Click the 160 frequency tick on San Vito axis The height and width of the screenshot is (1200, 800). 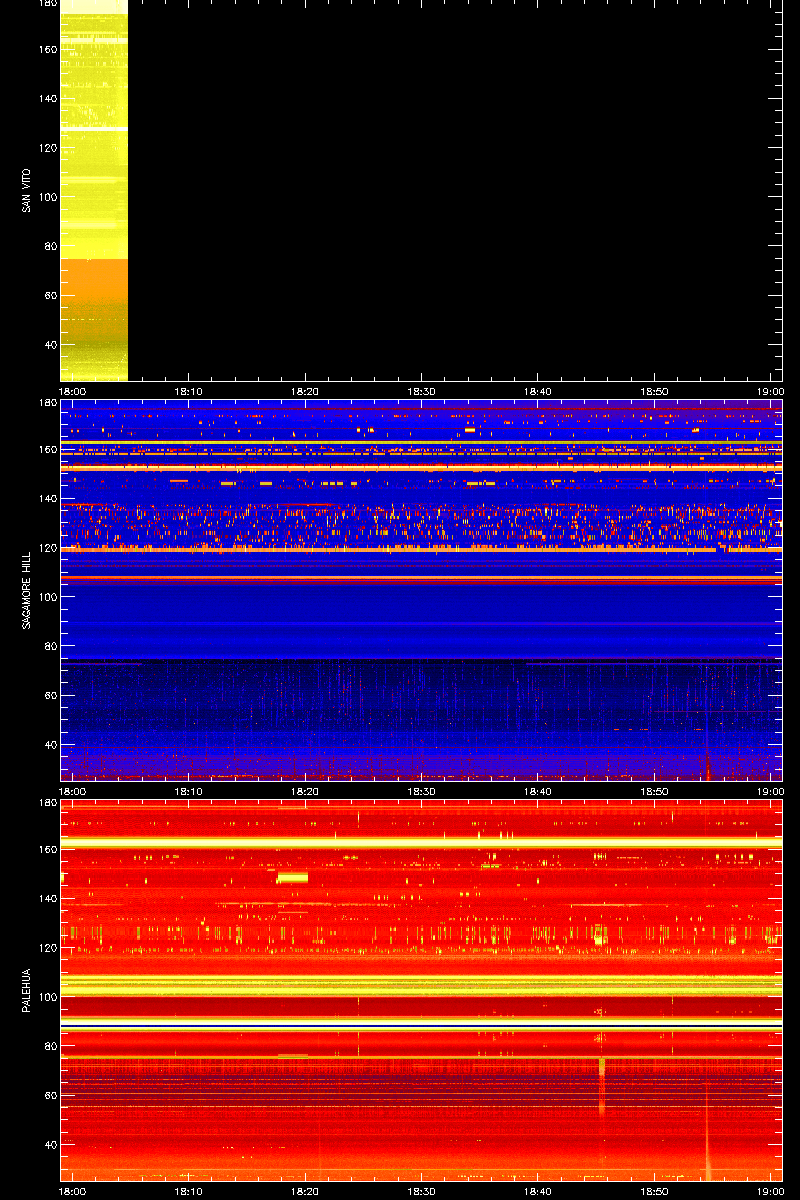click(47, 50)
